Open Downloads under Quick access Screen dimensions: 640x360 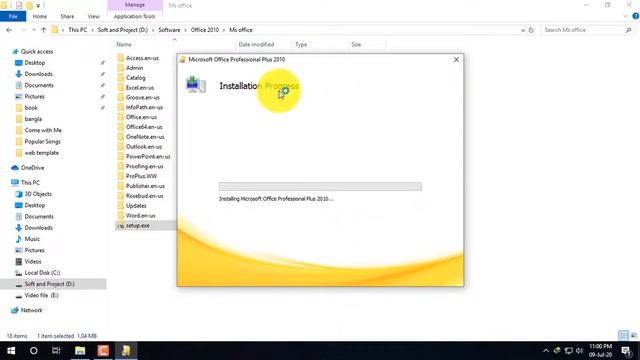(x=38, y=74)
